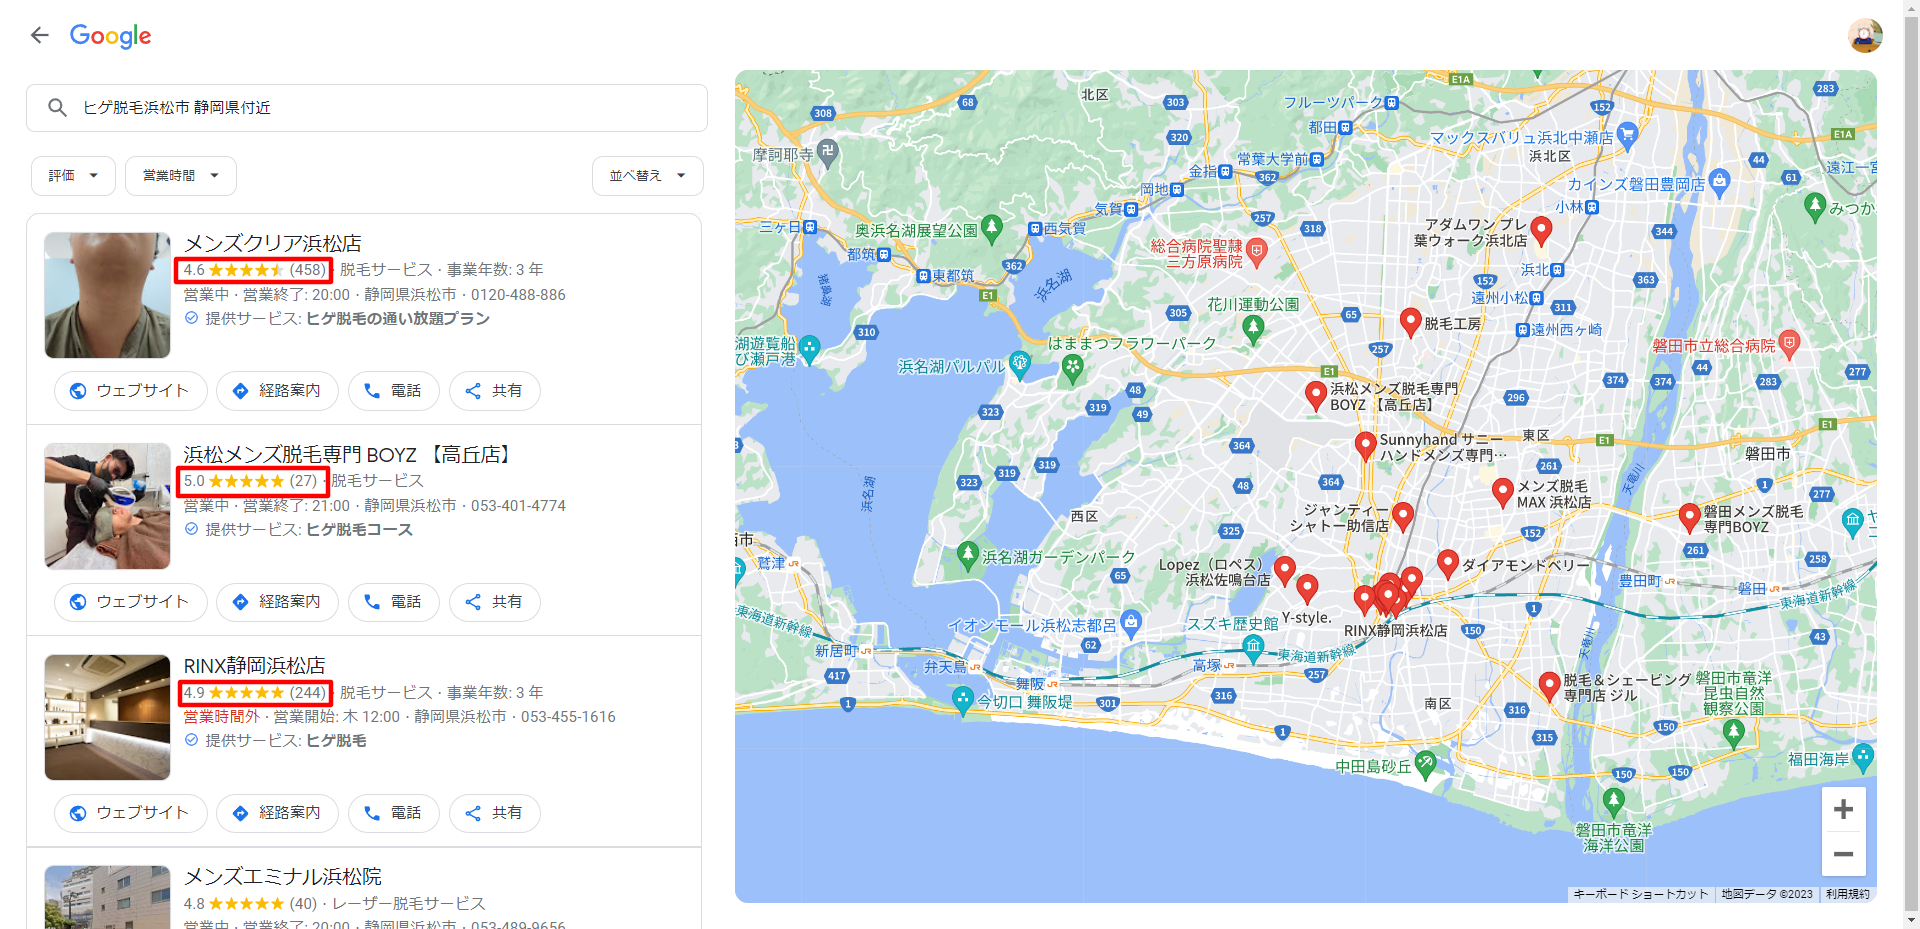Viewport: 1920px width, 929px height.
Task: Open ウェブサイト for メンズクリア浜松店
Action: tap(130, 390)
